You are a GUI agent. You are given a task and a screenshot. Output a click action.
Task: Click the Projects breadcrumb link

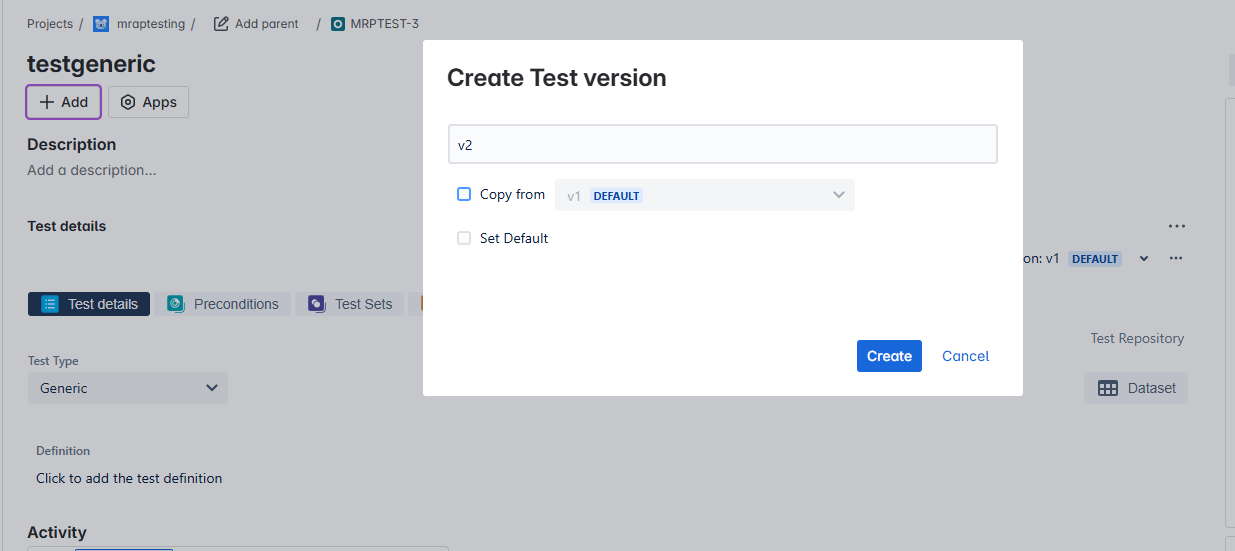(x=50, y=24)
